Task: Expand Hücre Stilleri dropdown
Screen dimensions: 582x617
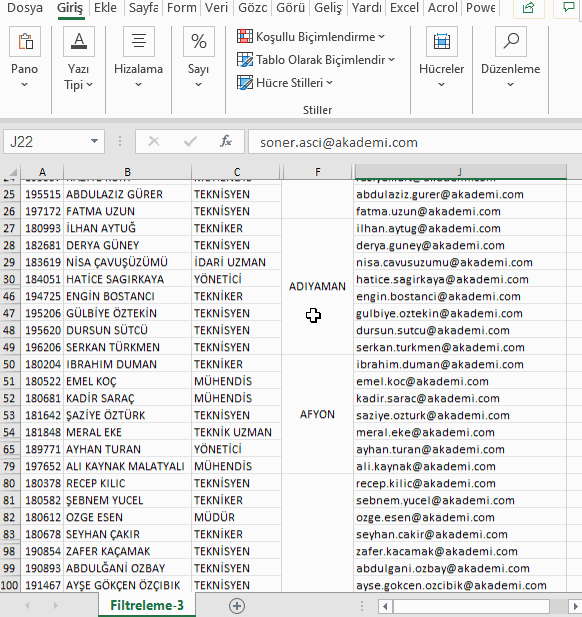Action: tap(285, 83)
